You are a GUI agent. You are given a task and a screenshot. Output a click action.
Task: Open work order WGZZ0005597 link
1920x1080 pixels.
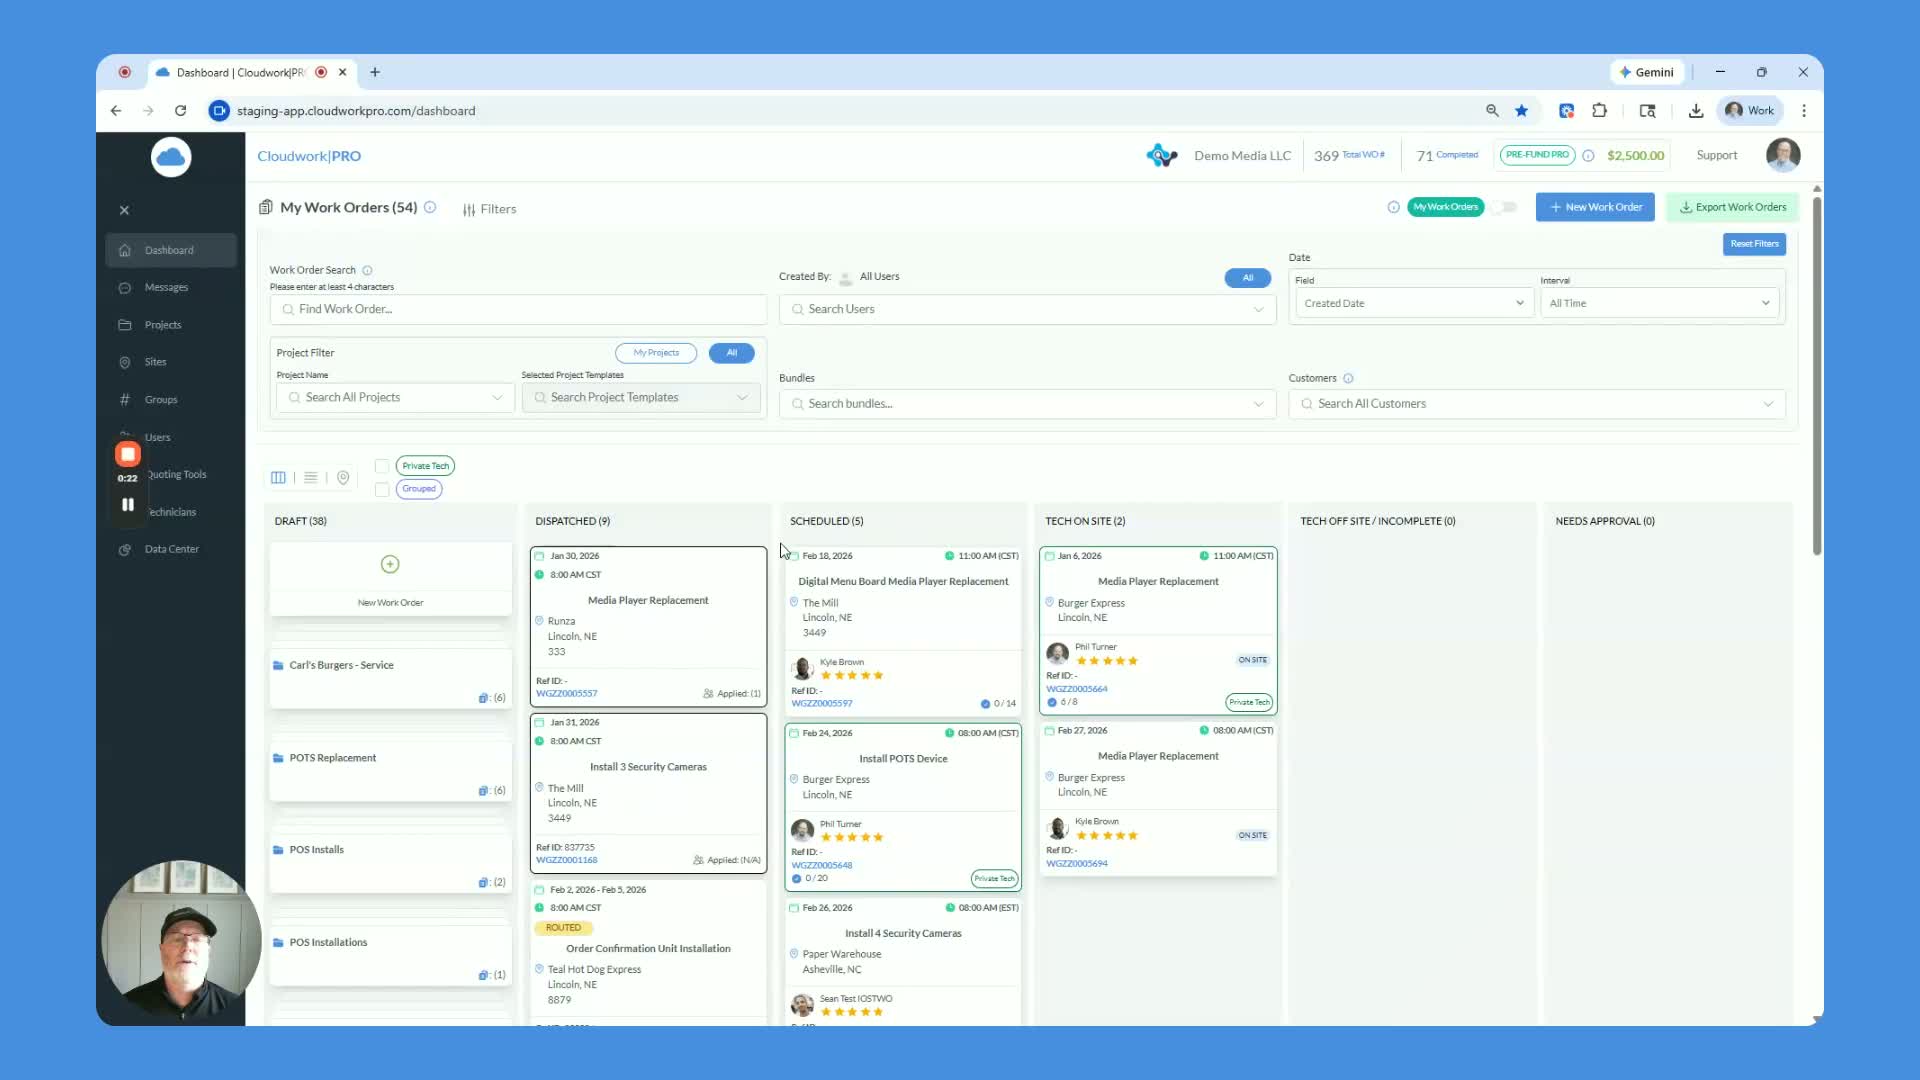coord(822,704)
